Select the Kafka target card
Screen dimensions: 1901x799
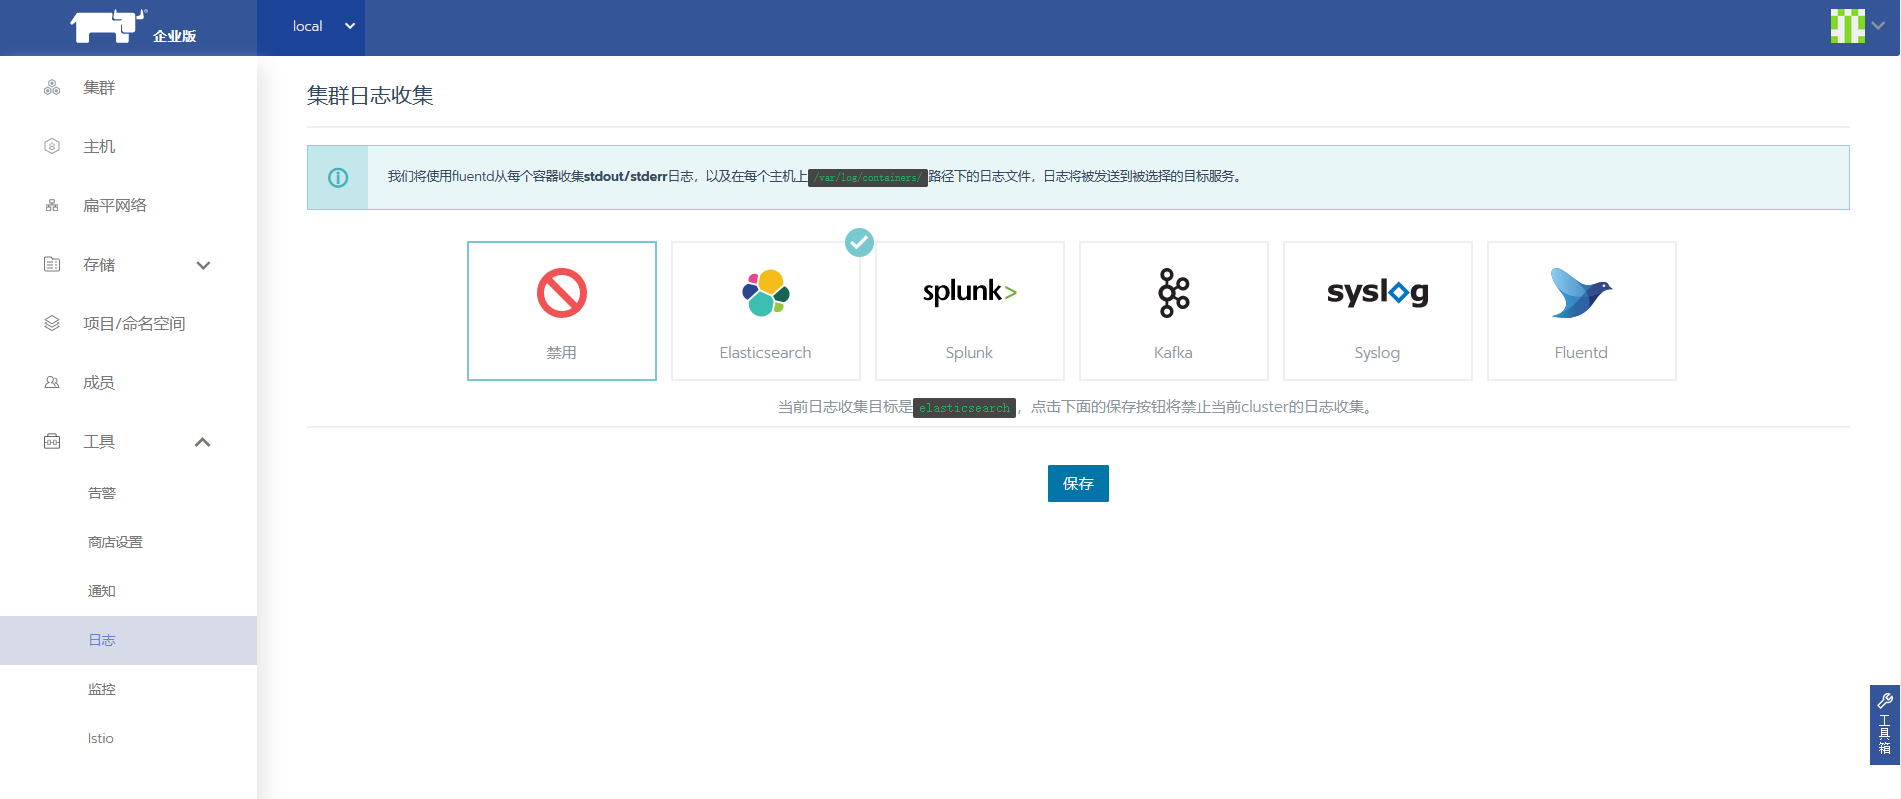click(1174, 311)
